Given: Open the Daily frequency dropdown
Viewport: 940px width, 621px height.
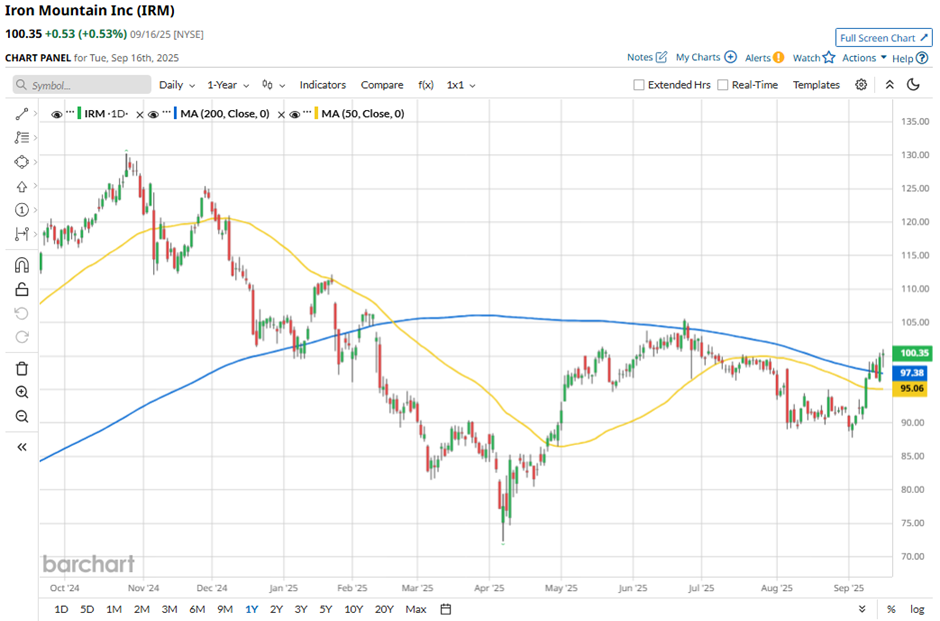Looking at the screenshot, I should [x=176, y=85].
